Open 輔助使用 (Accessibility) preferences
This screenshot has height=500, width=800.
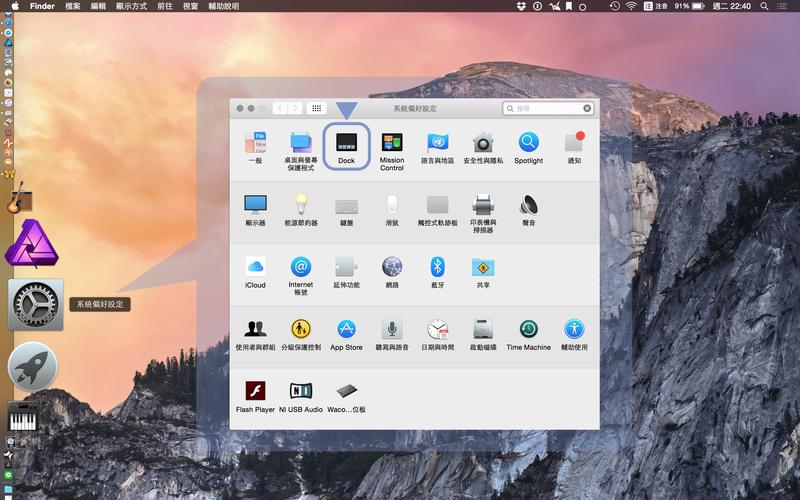point(574,334)
